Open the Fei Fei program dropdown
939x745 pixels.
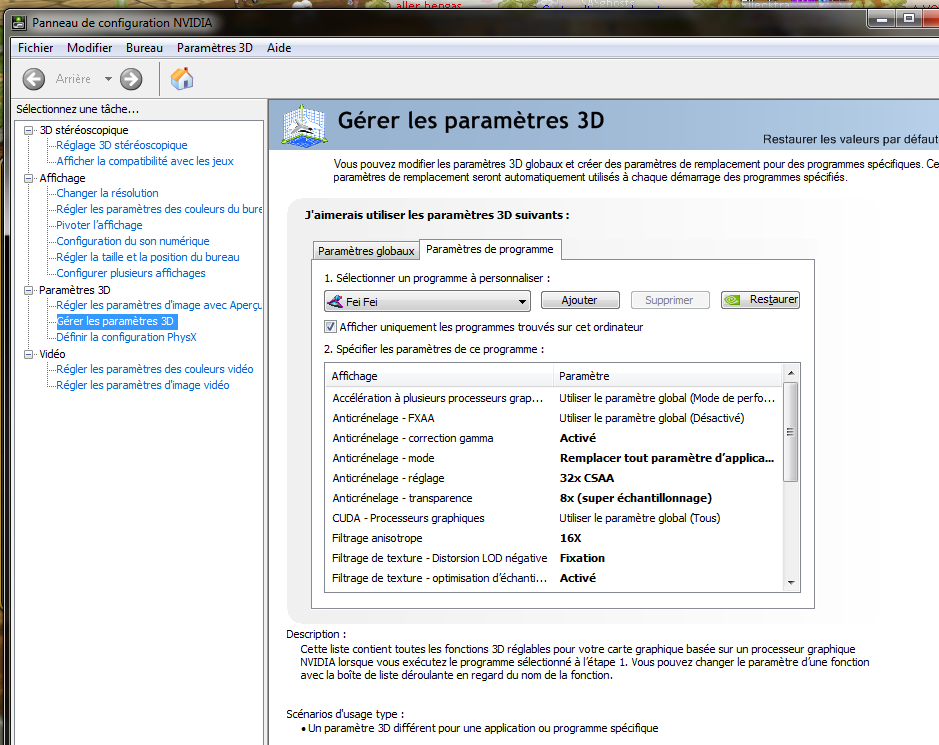click(x=428, y=301)
